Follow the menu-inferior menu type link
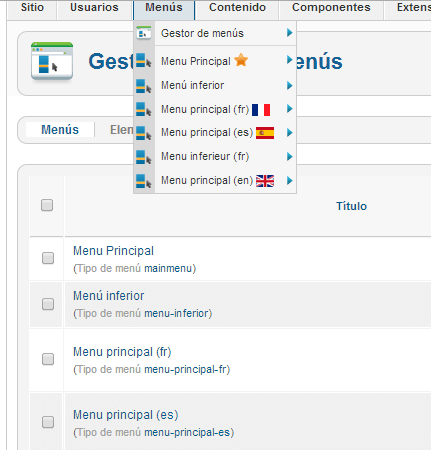 pyautogui.click(x=176, y=313)
